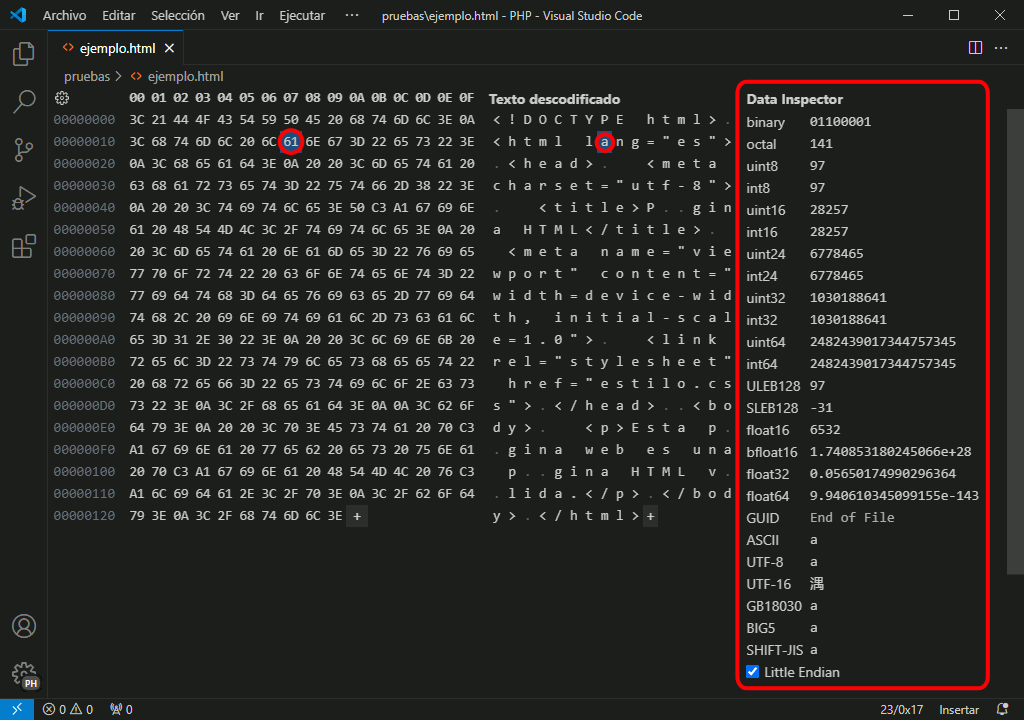Click the ports indicator showing 0
The width and height of the screenshot is (1024, 720).
click(x=121, y=710)
